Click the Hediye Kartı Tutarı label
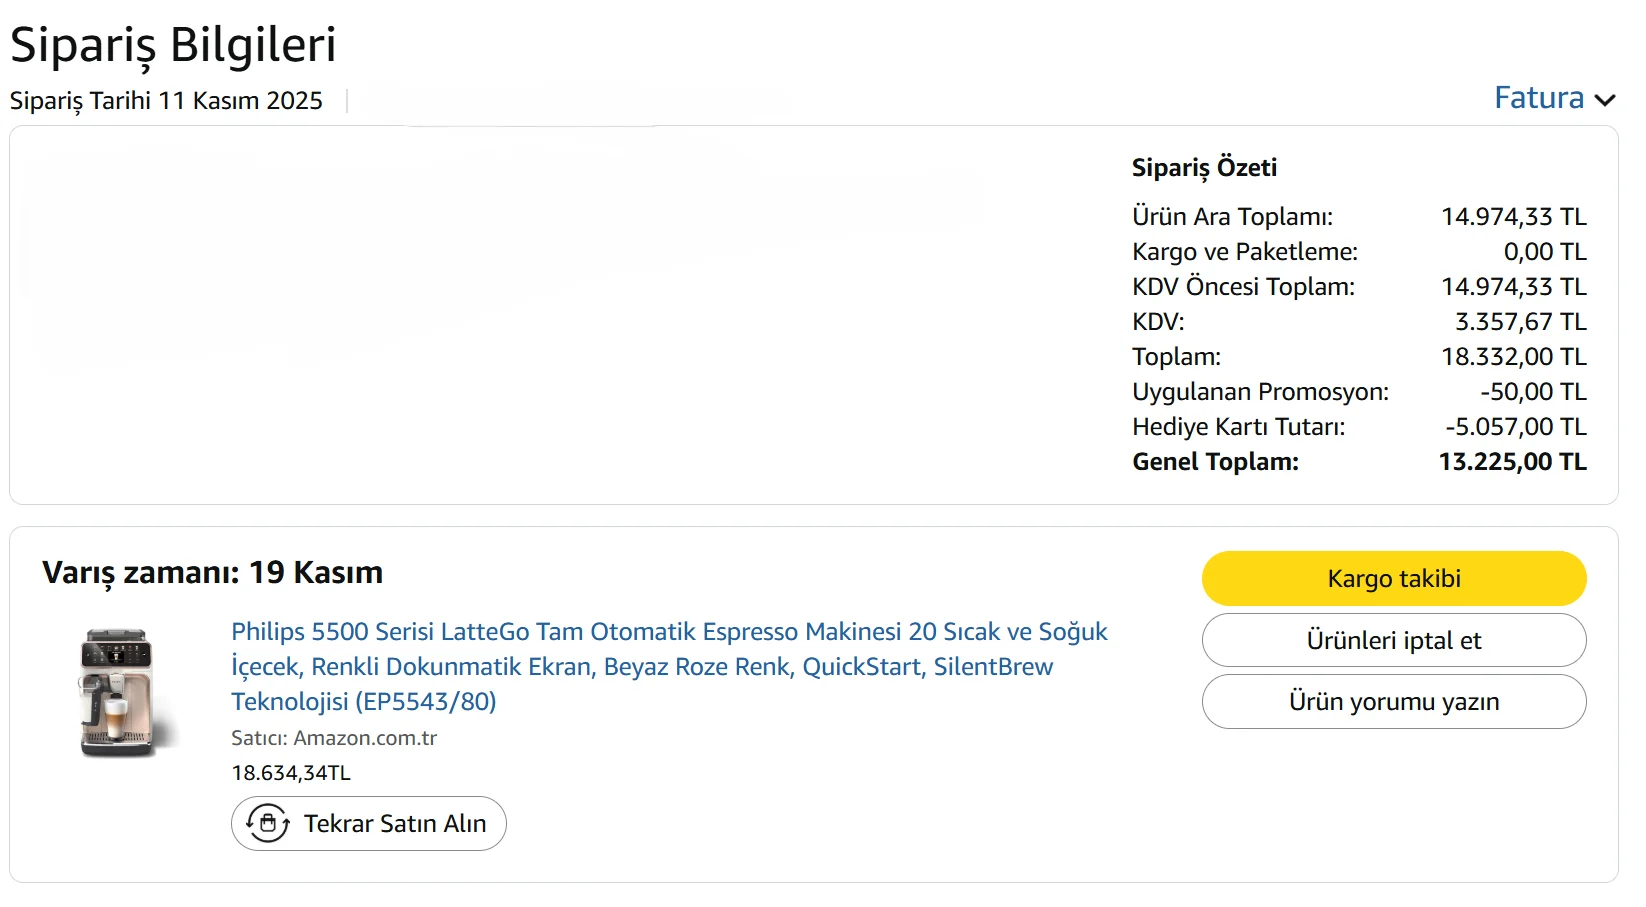The image size is (1646, 907). [x=1238, y=427]
